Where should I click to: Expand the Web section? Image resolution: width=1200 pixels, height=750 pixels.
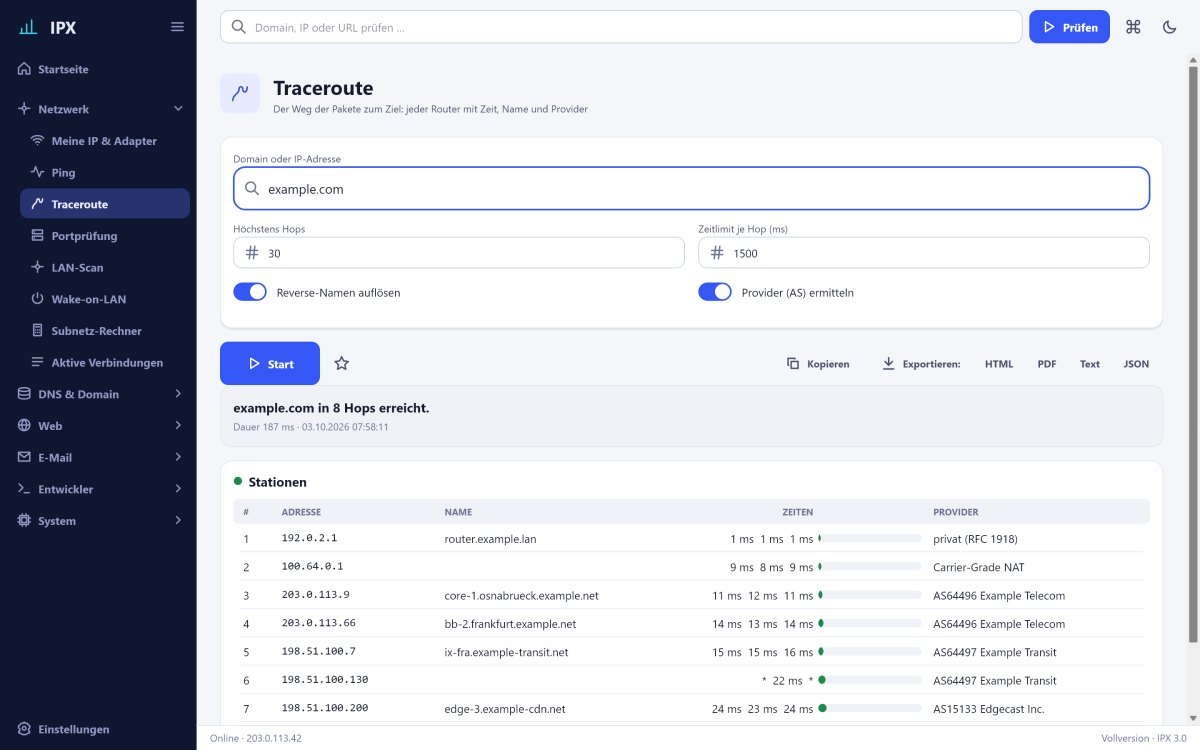click(98, 426)
